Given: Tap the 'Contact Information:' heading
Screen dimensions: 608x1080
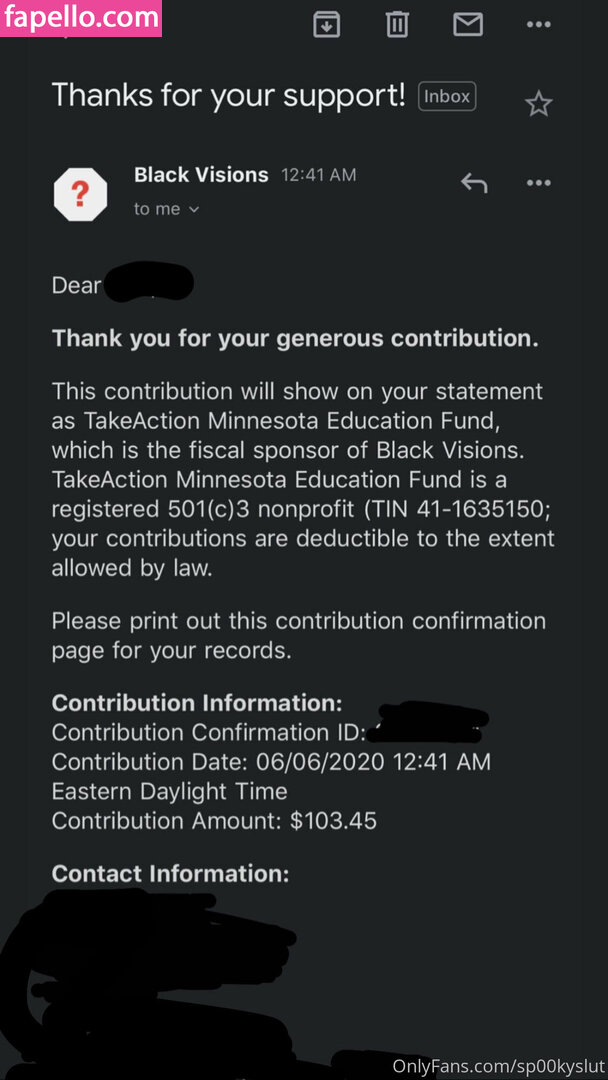Looking at the screenshot, I should (x=170, y=874).
